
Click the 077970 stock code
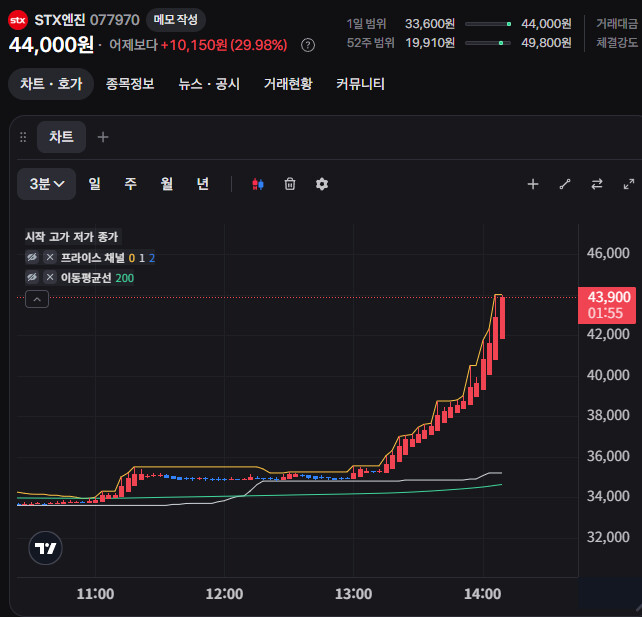(115, 20)
